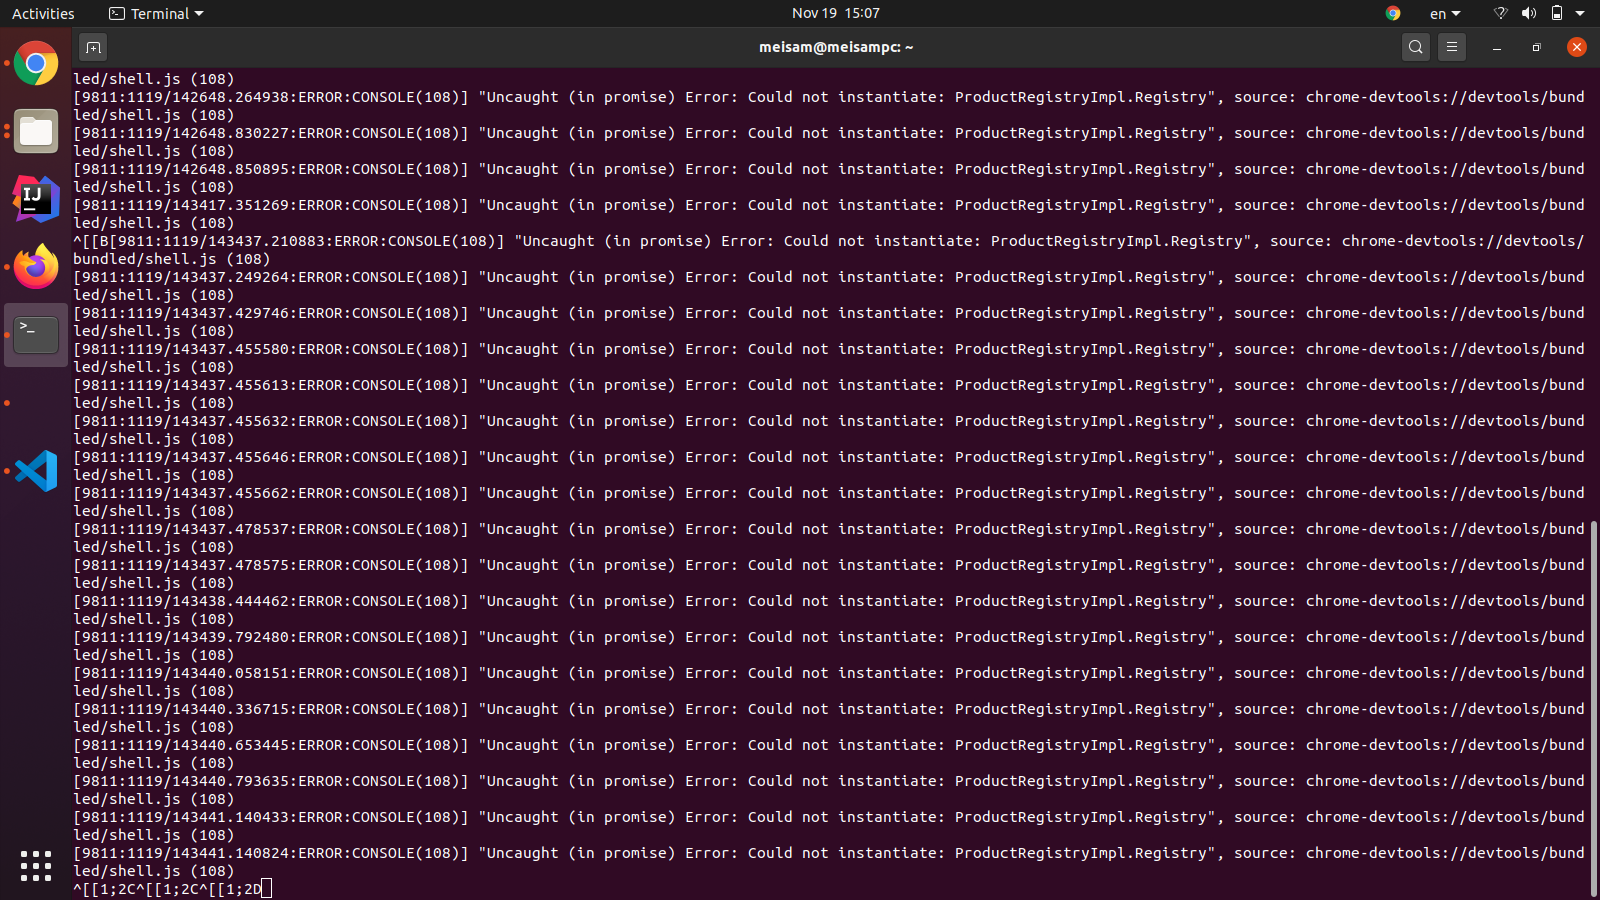
Task: Launch IntelliJ IDEA from the dock
Action: 36,199
